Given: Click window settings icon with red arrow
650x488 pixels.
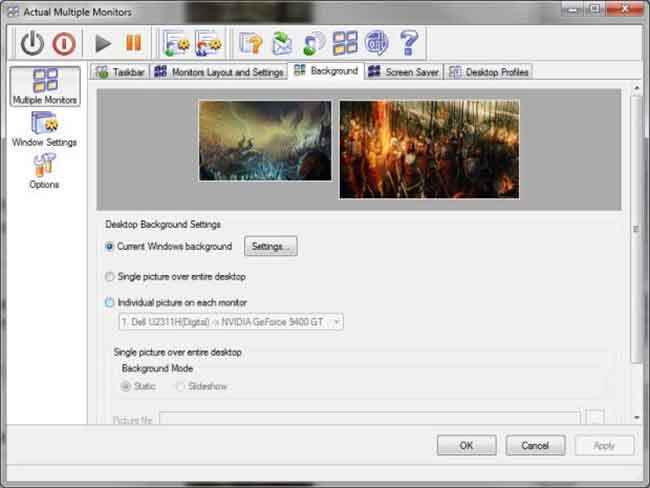Looking at the screenshot, I should coord(208,43).
